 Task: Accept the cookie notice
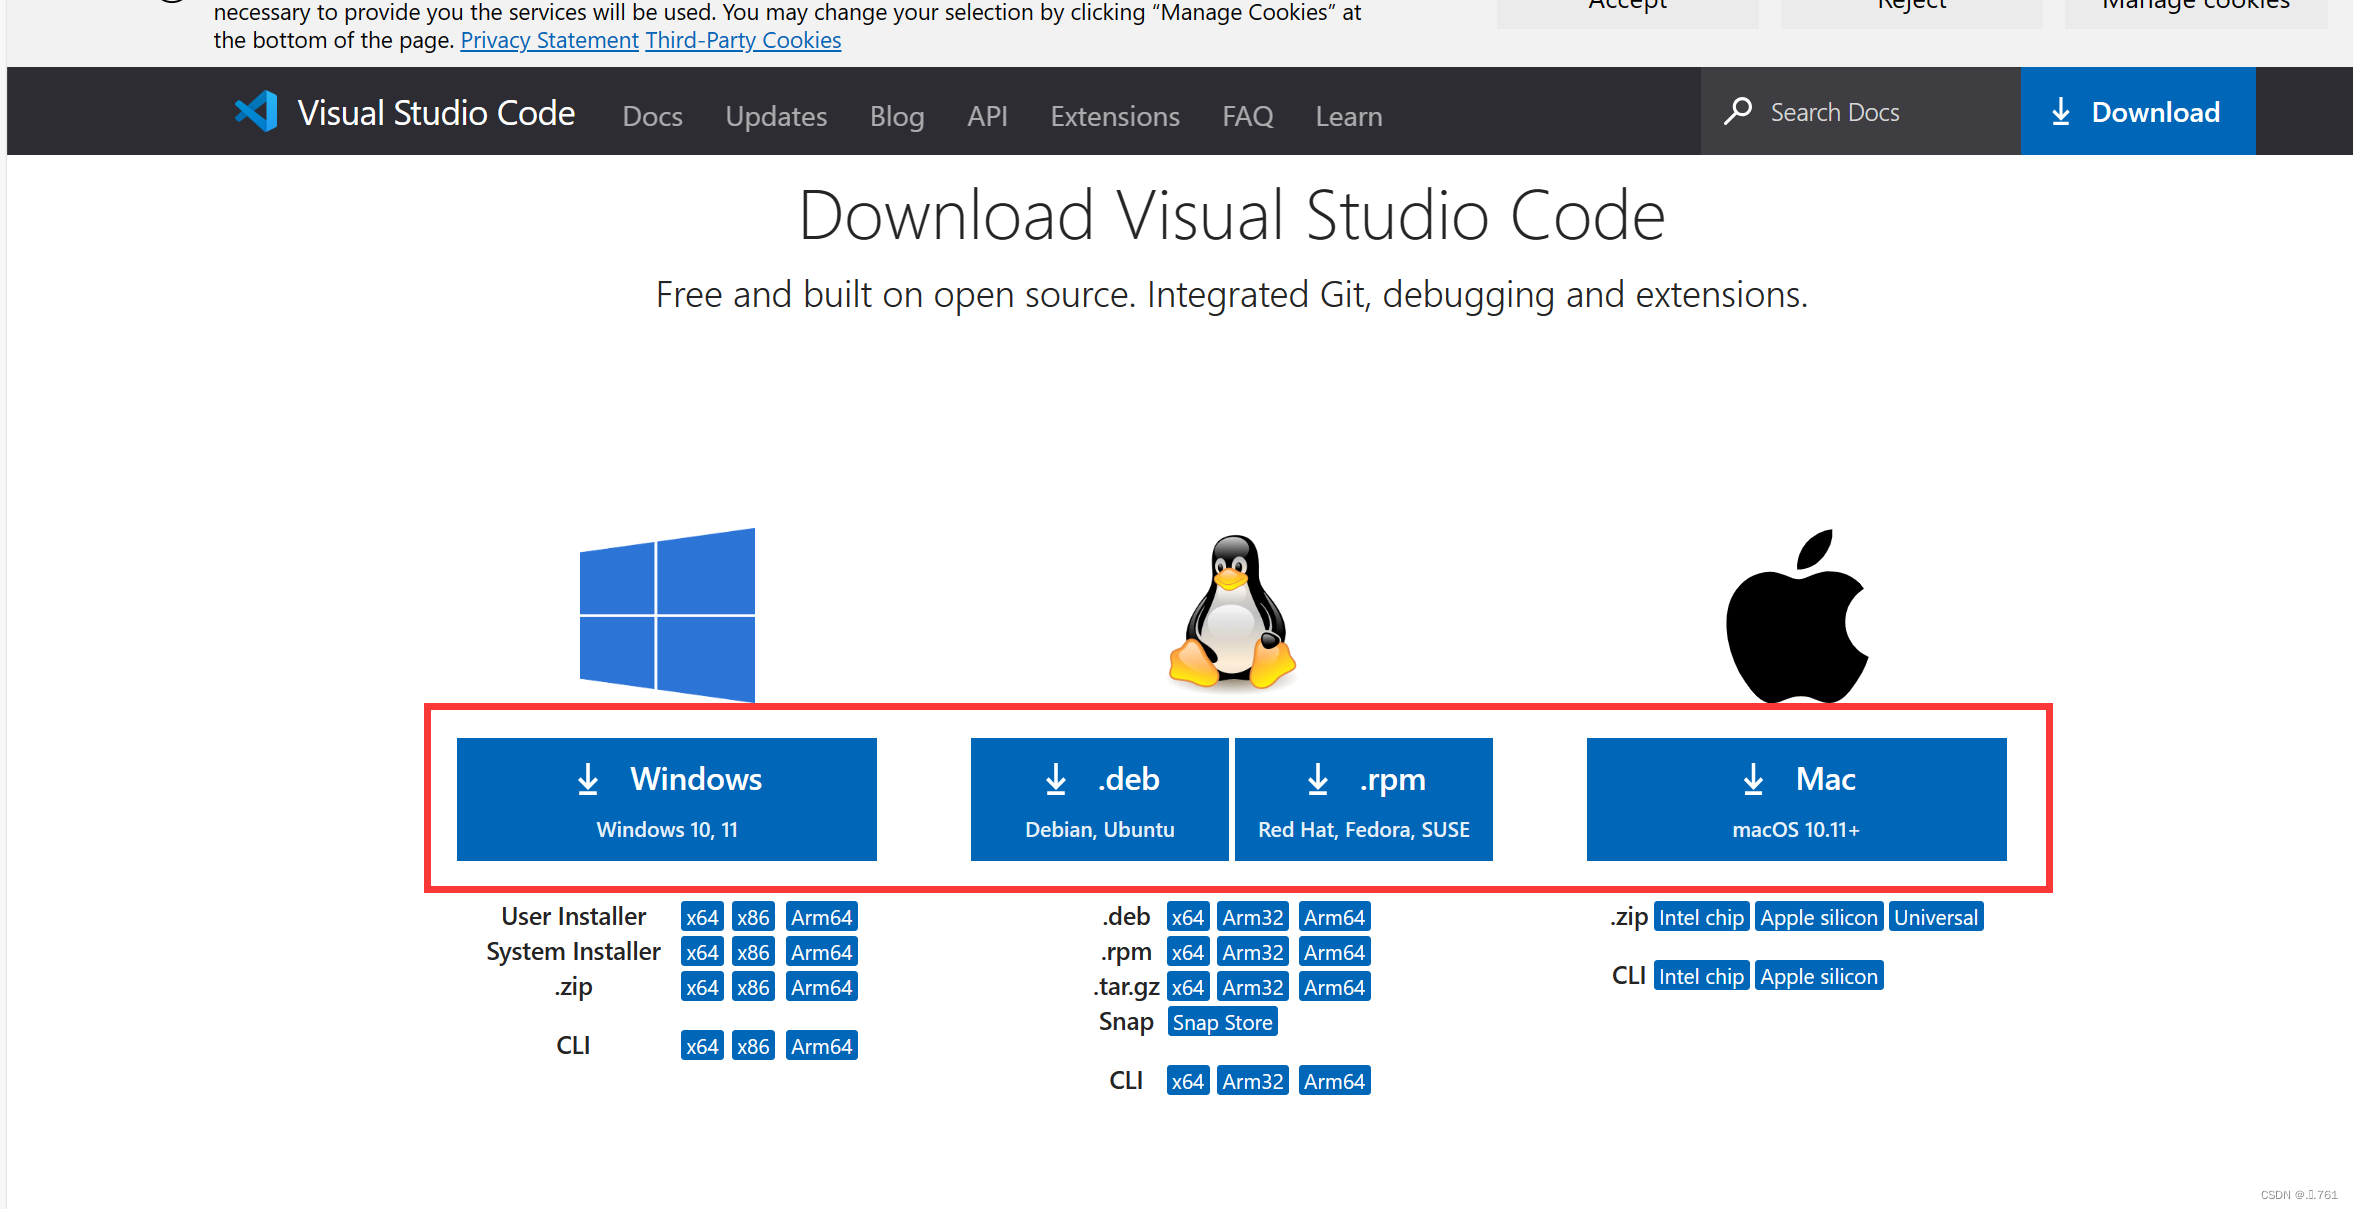point(1628,8)
